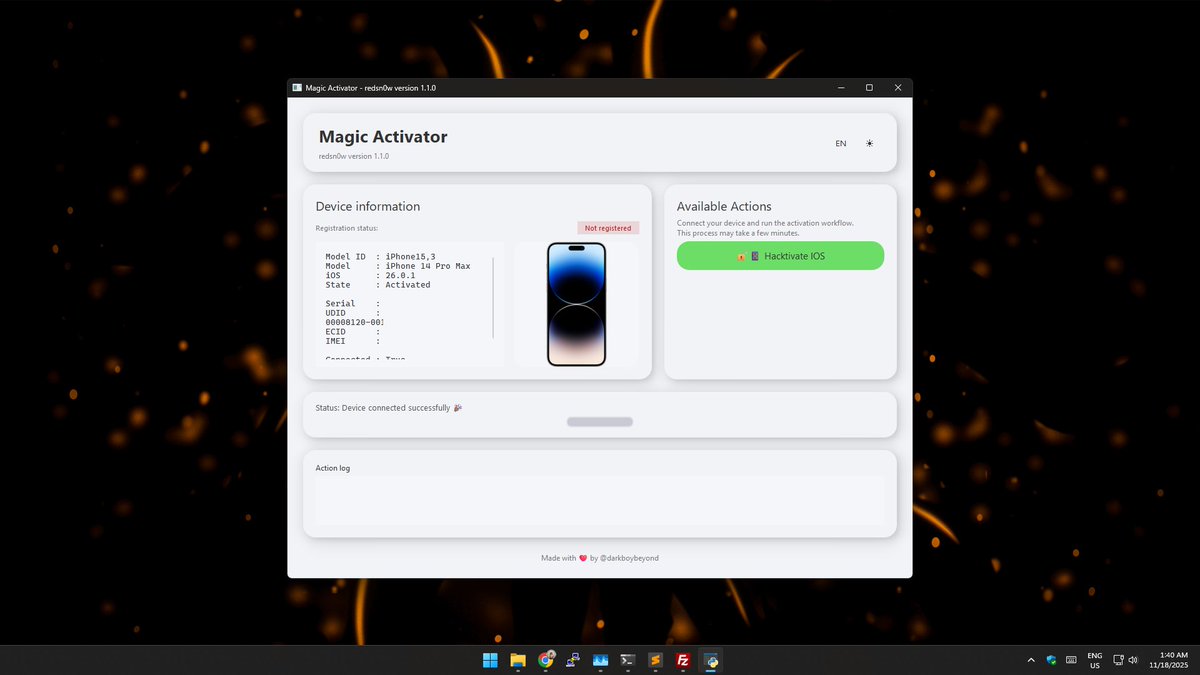Open the Terminal taskbar icon
The width and height of the screenshot is (1200, 675).
[x=627, y=660]
